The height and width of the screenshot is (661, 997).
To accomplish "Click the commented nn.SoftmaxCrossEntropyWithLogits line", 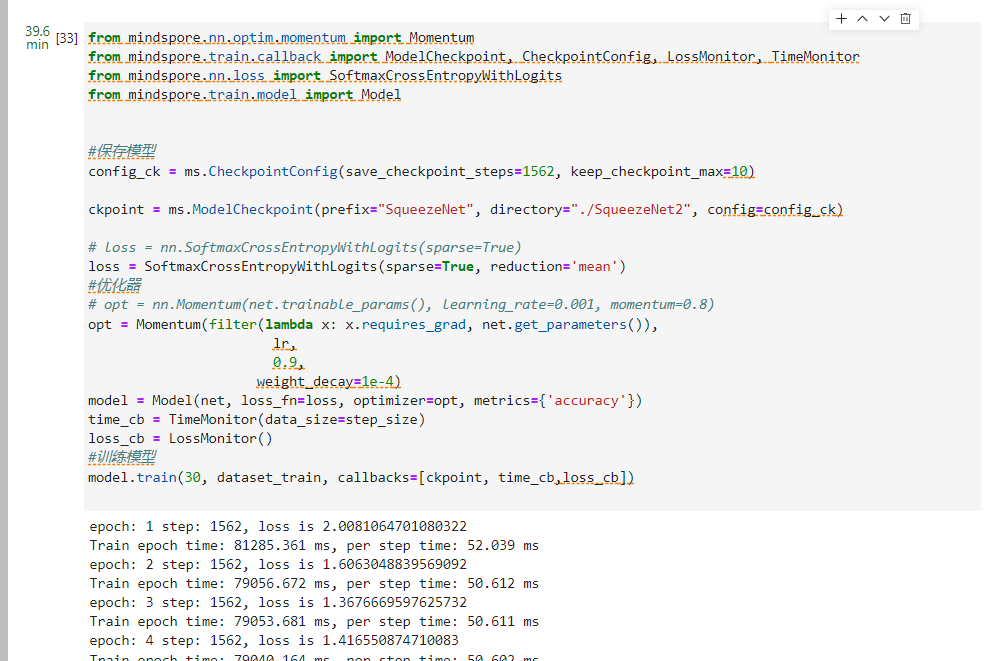I will tap(305, 247).
